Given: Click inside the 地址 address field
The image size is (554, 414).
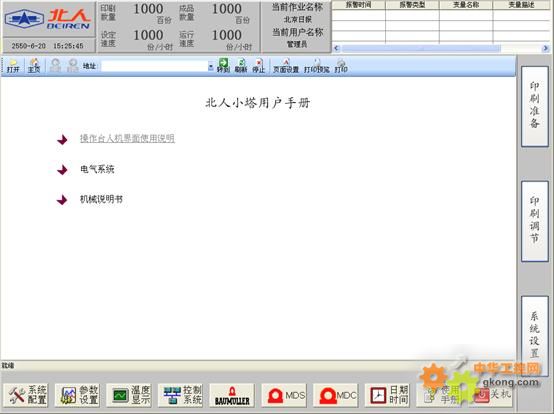Looking at the screenshot, I should click(x=154, y=66).
